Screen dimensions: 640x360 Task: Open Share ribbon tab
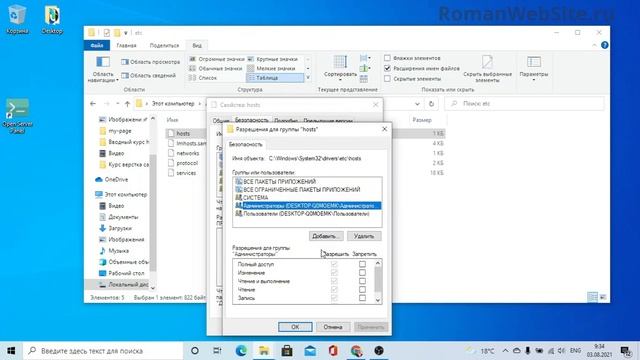pyautogui.click(x=164, y=45)
